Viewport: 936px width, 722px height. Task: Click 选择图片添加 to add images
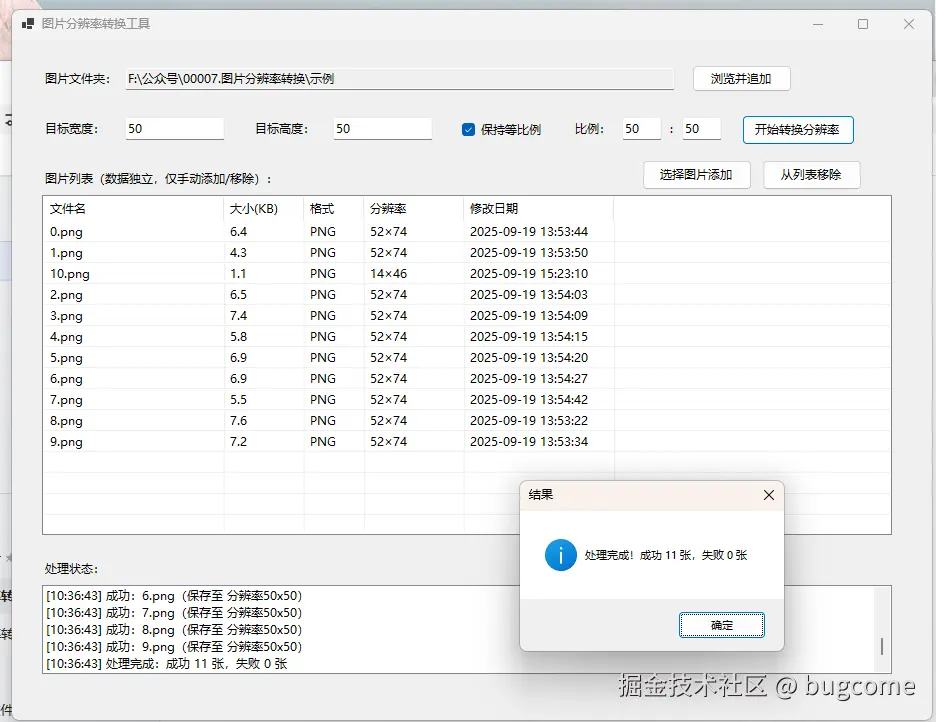[x=697, y=175]
